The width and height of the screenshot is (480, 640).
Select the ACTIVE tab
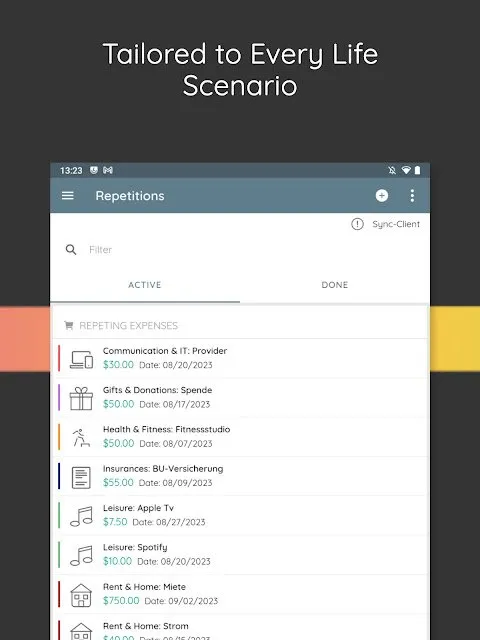coord(145,285)
